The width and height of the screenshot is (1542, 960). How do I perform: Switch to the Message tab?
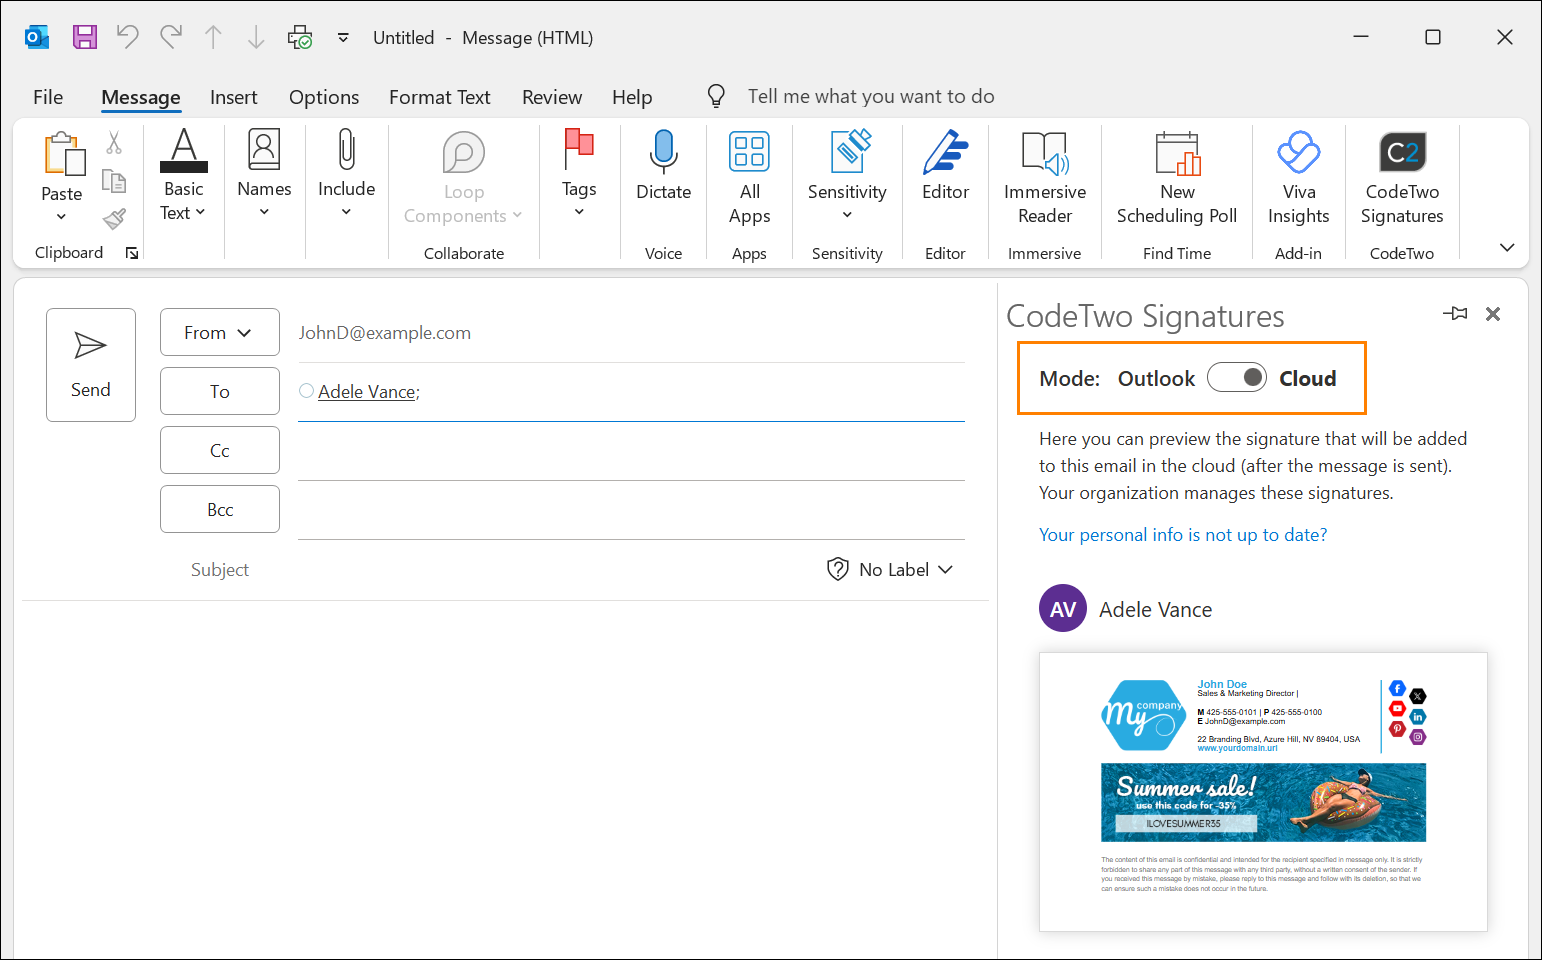pos(141,97)
